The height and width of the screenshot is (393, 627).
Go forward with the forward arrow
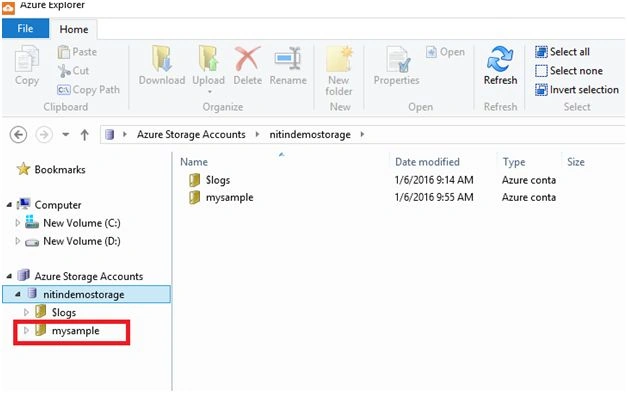[44, 135]
